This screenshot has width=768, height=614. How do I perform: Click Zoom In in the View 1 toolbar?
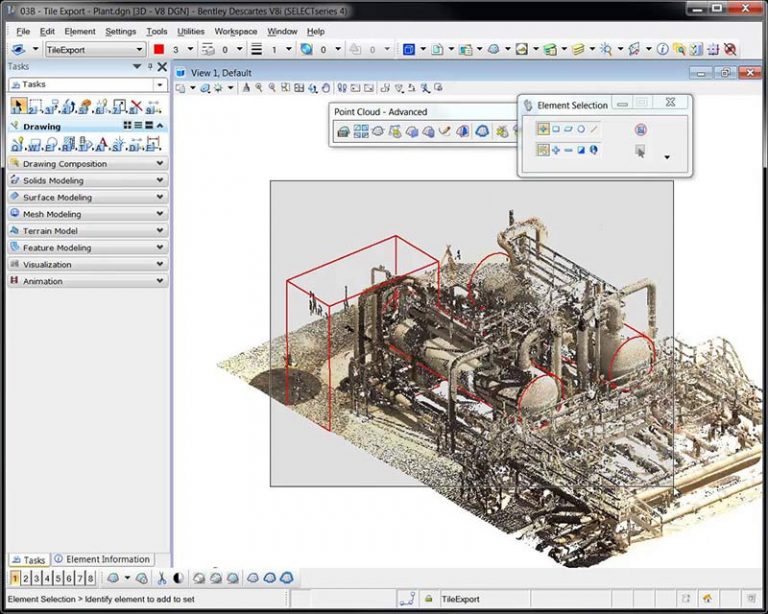click(259, 88)
